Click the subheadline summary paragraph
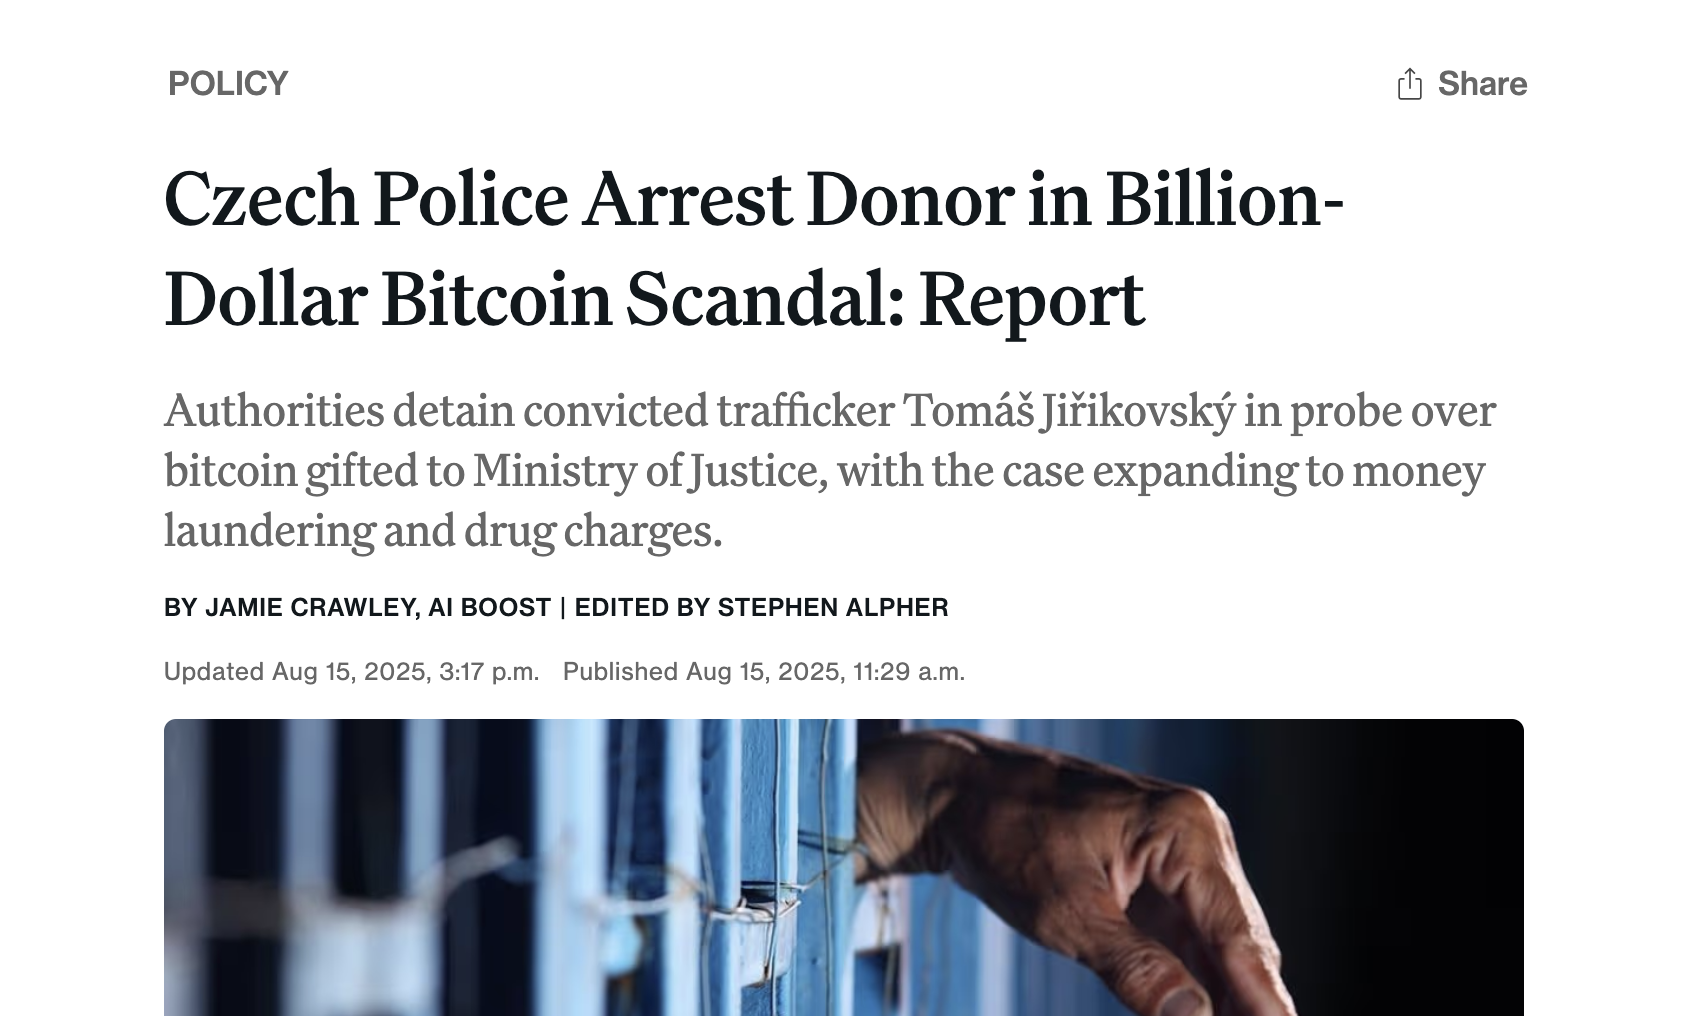Viewport: 1686px width, 1016px height. (830, 470)
